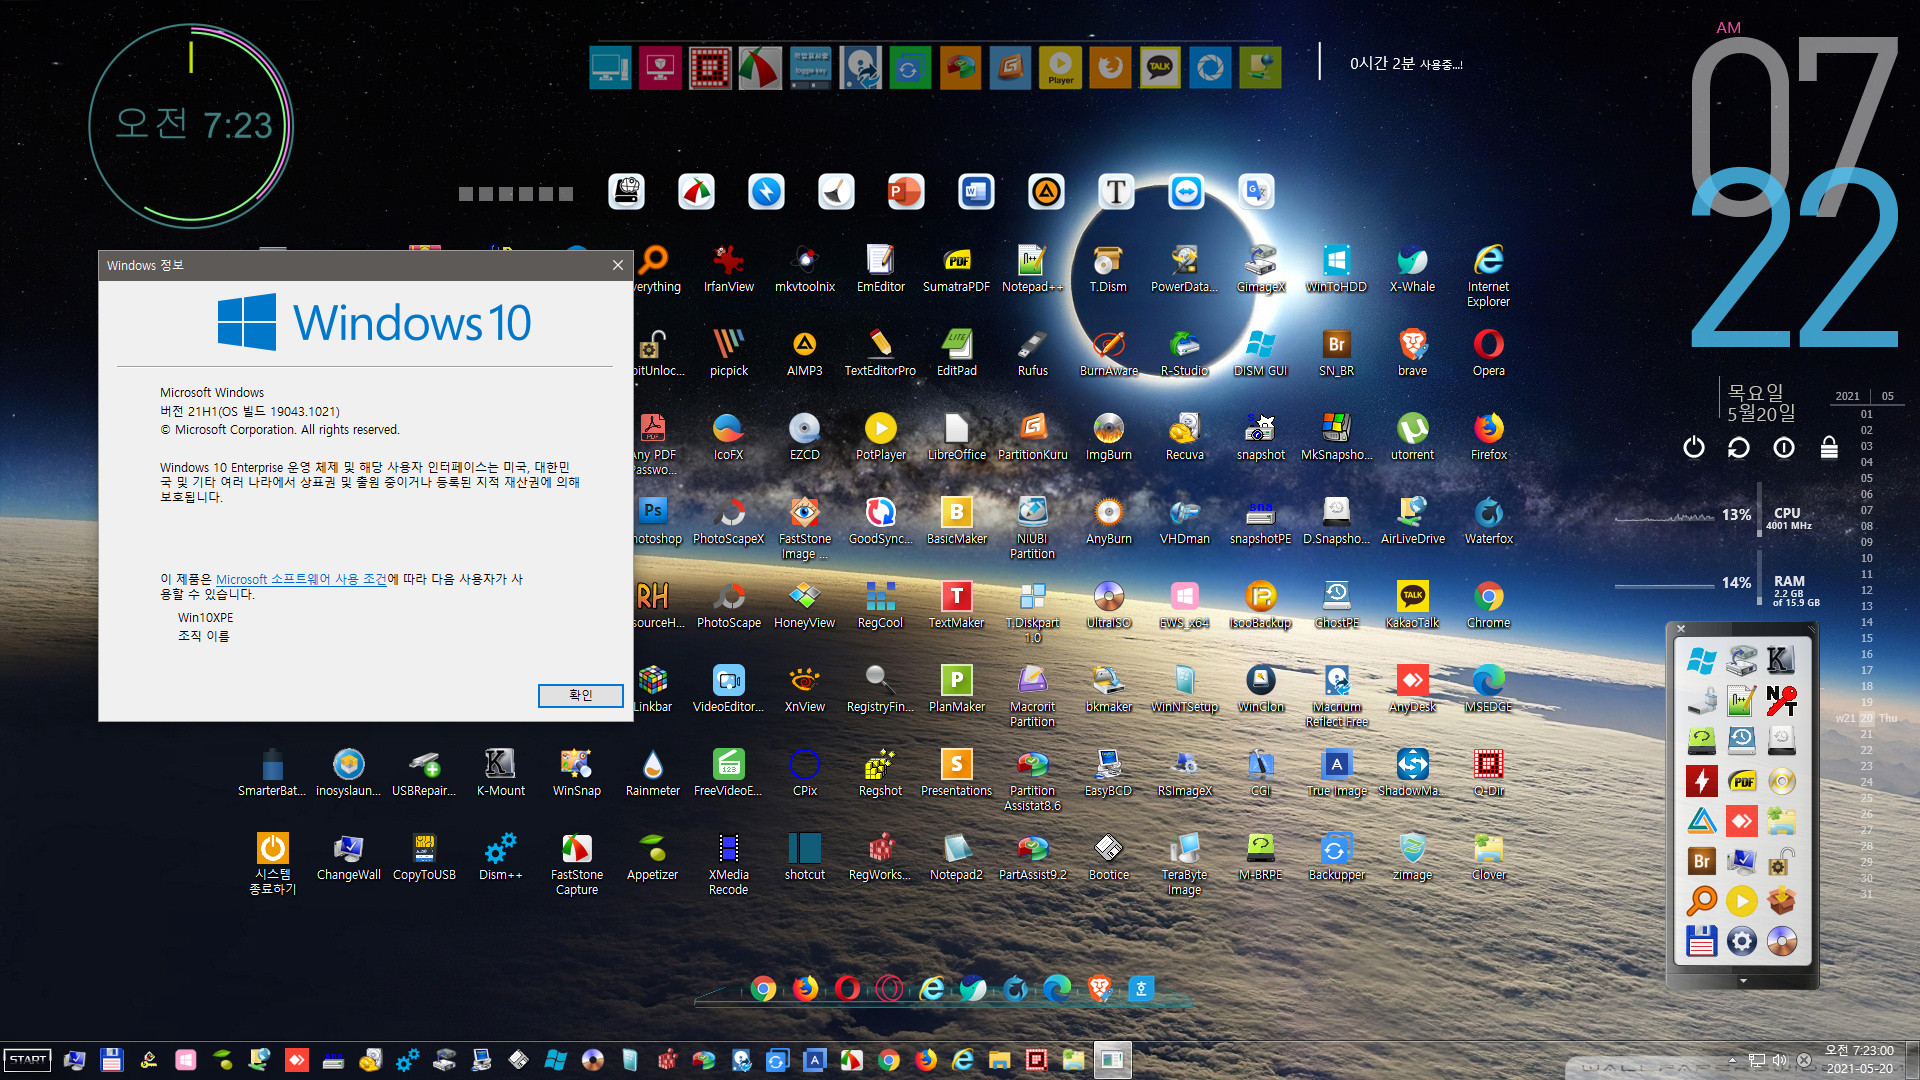Open KakaoTalk desktop icon
The image size is (1920, 1080).
tap(1412, 605)
